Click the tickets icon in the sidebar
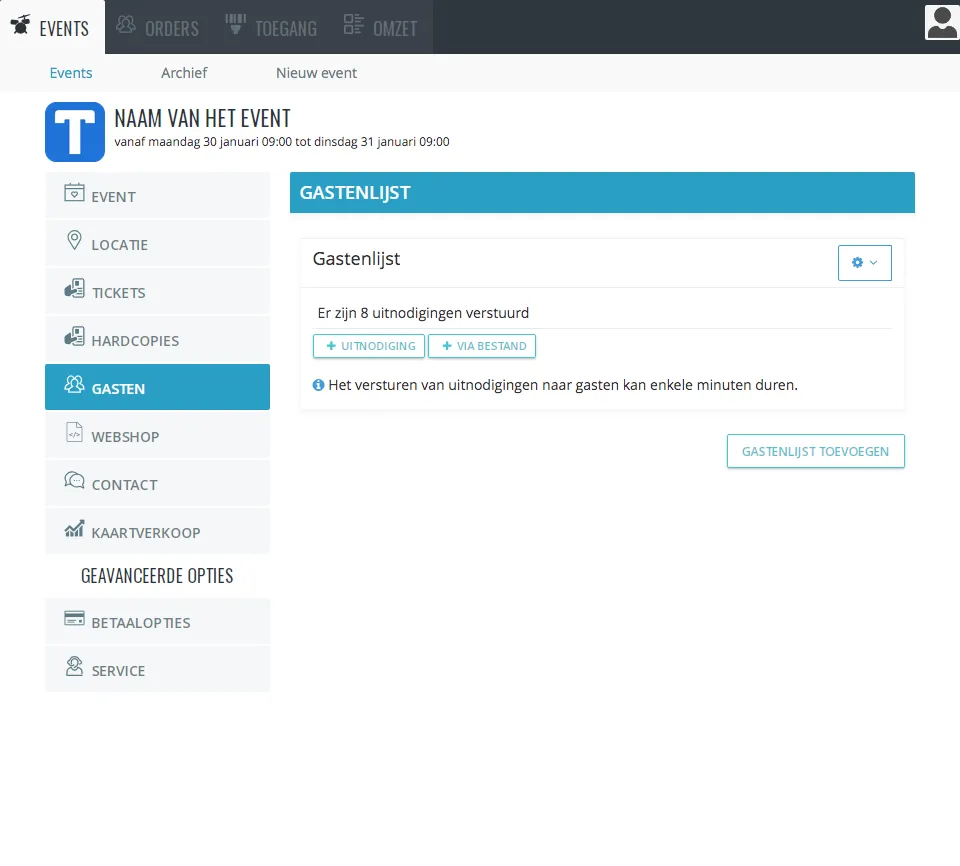 (75, 288)
